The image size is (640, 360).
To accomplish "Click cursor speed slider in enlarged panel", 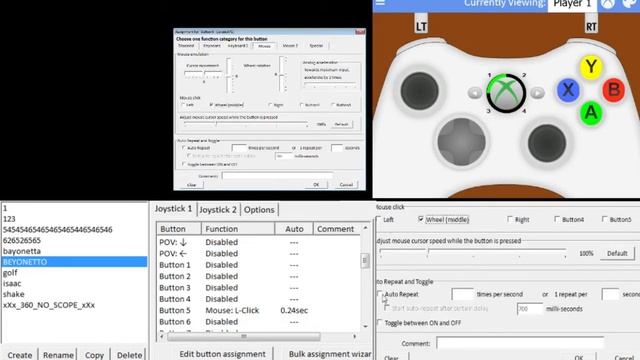I will 473,253.
